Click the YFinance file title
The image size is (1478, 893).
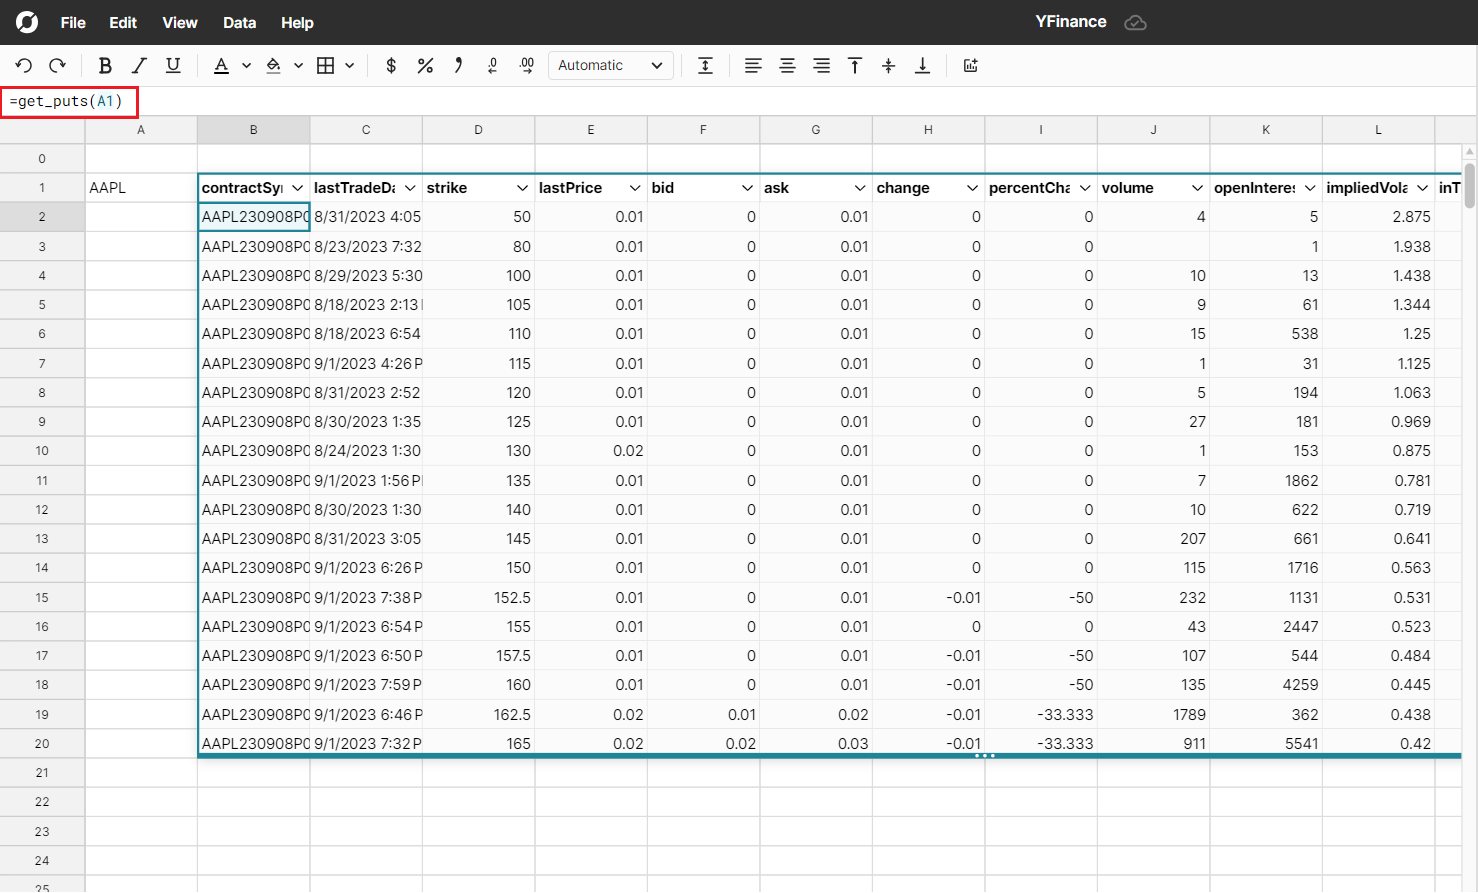(x=1070, y=22)
